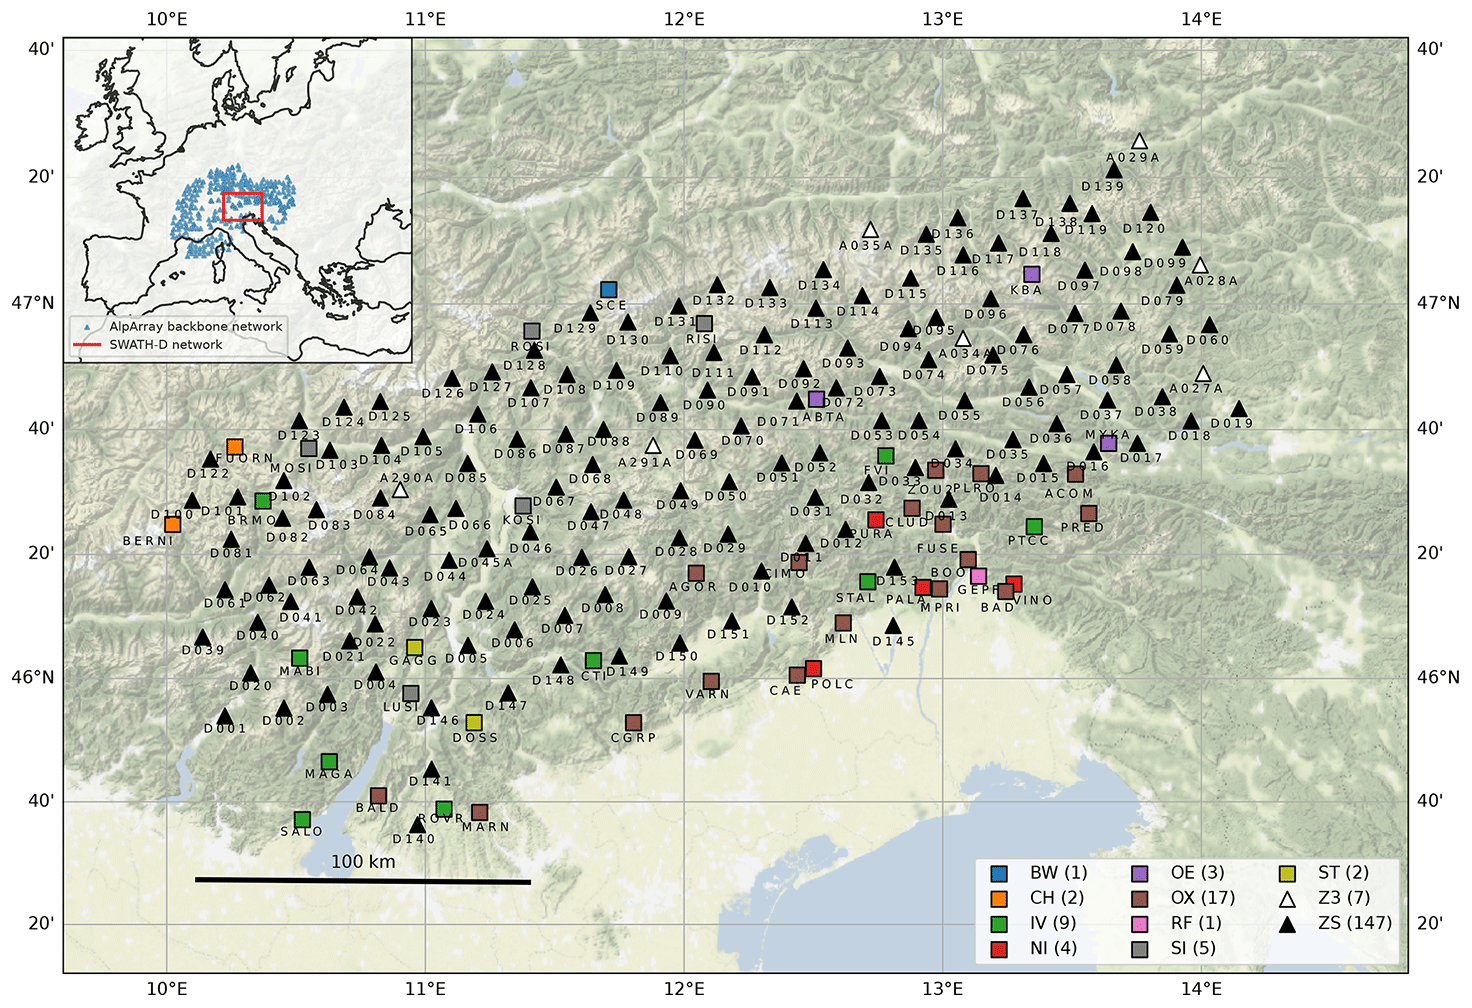Click the Z3 white triangle legend symbol
Image resolution: width=1472 pixels, height=1008 pixels.
click(x=1288, y=898)
